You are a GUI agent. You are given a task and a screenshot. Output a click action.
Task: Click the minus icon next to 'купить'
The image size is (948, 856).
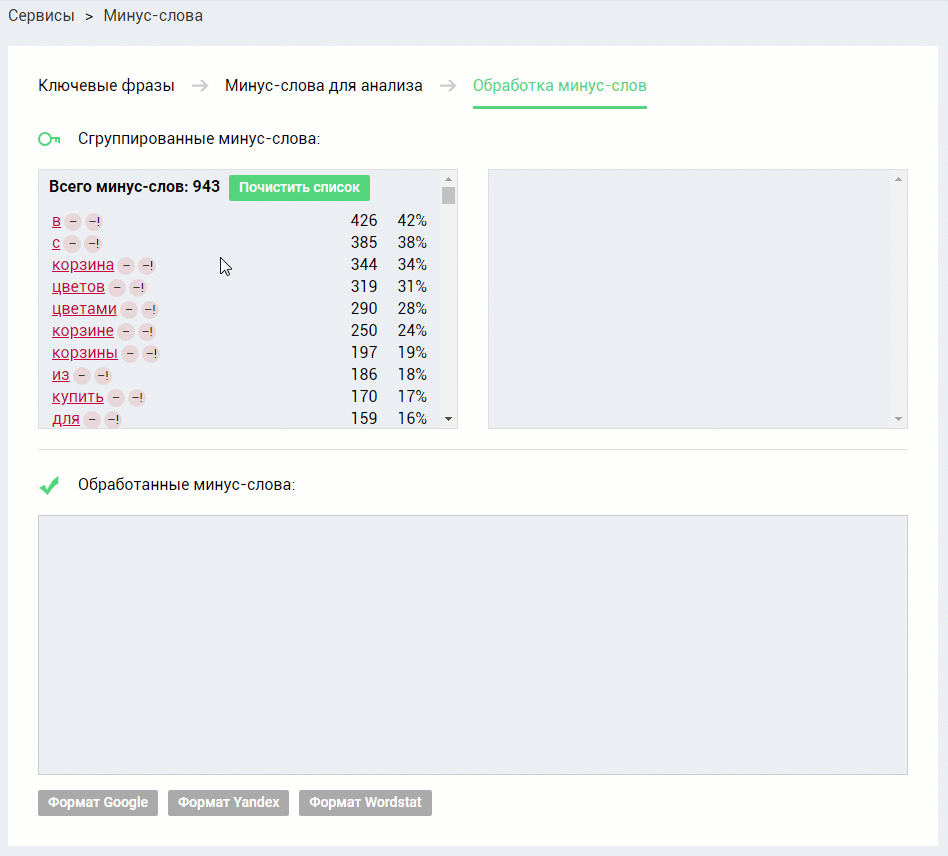coord(116,398)
